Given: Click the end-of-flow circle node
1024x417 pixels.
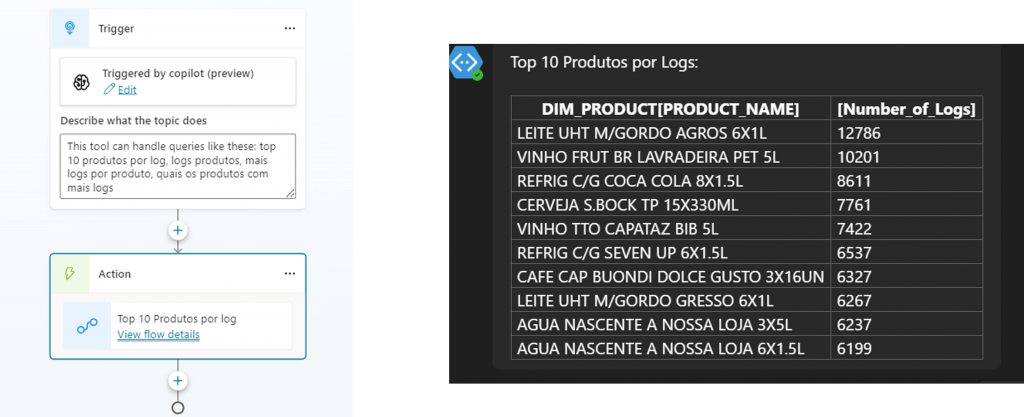Looking at the screenshot, I should (x=178, y=407).
